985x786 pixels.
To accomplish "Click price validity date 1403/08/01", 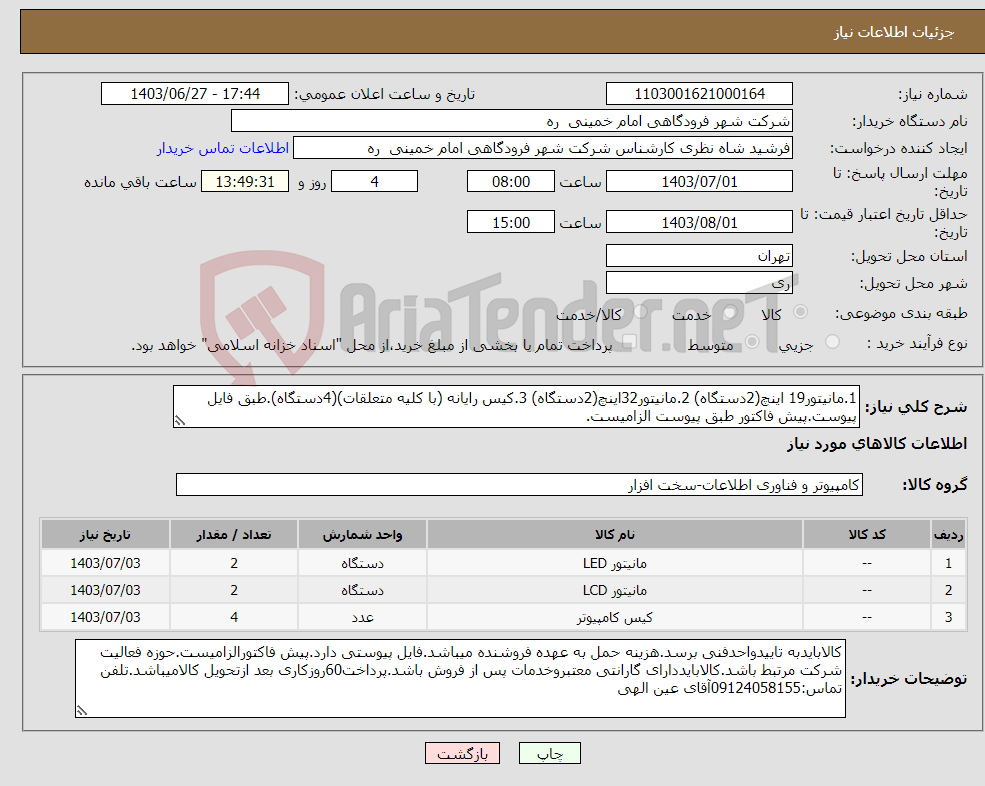I will click(699, 222).
